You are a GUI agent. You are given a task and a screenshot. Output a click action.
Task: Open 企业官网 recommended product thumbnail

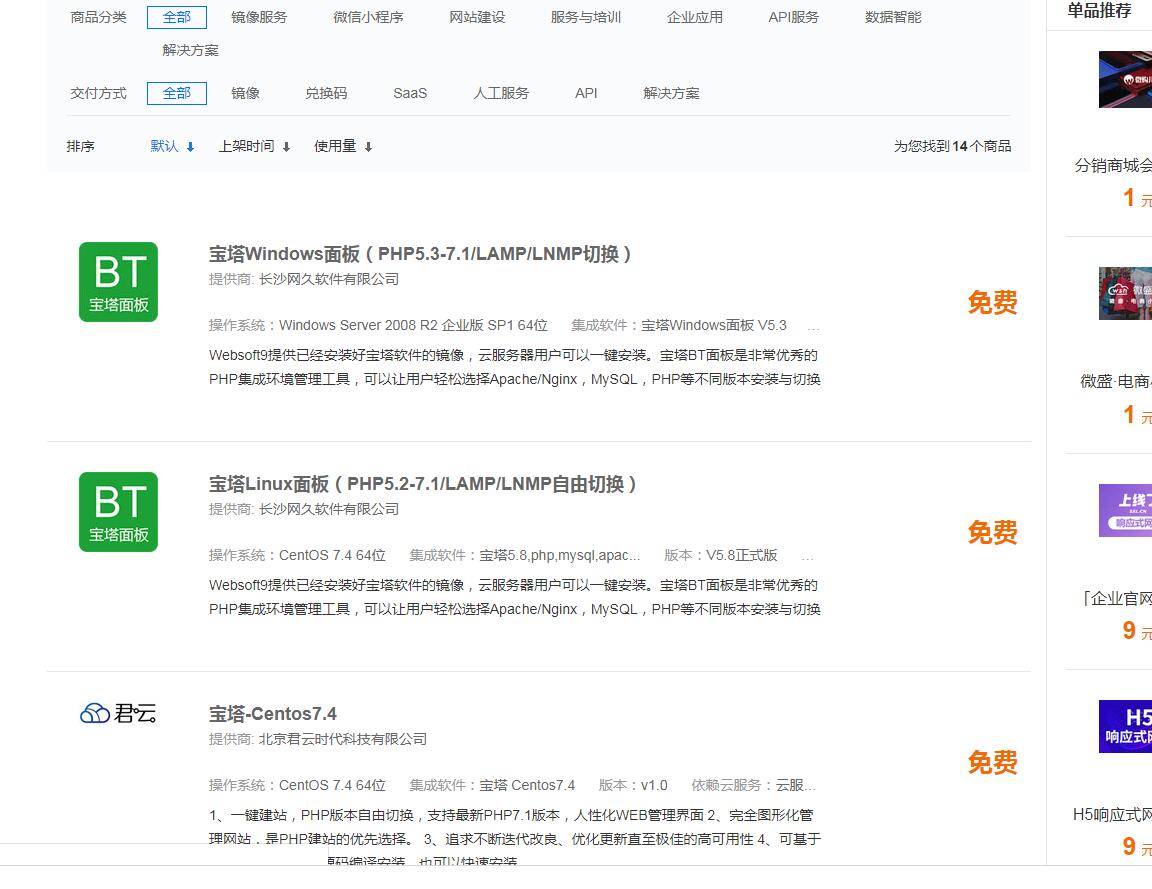pyautogui.click(x=1126, y=511)
